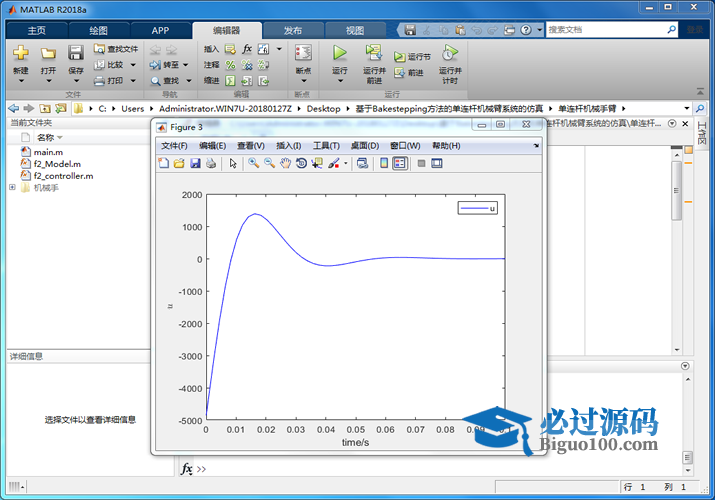Click the 查找文件 (Find Files) button
This screenshot has width=715, height=500.
coord(116,48)
